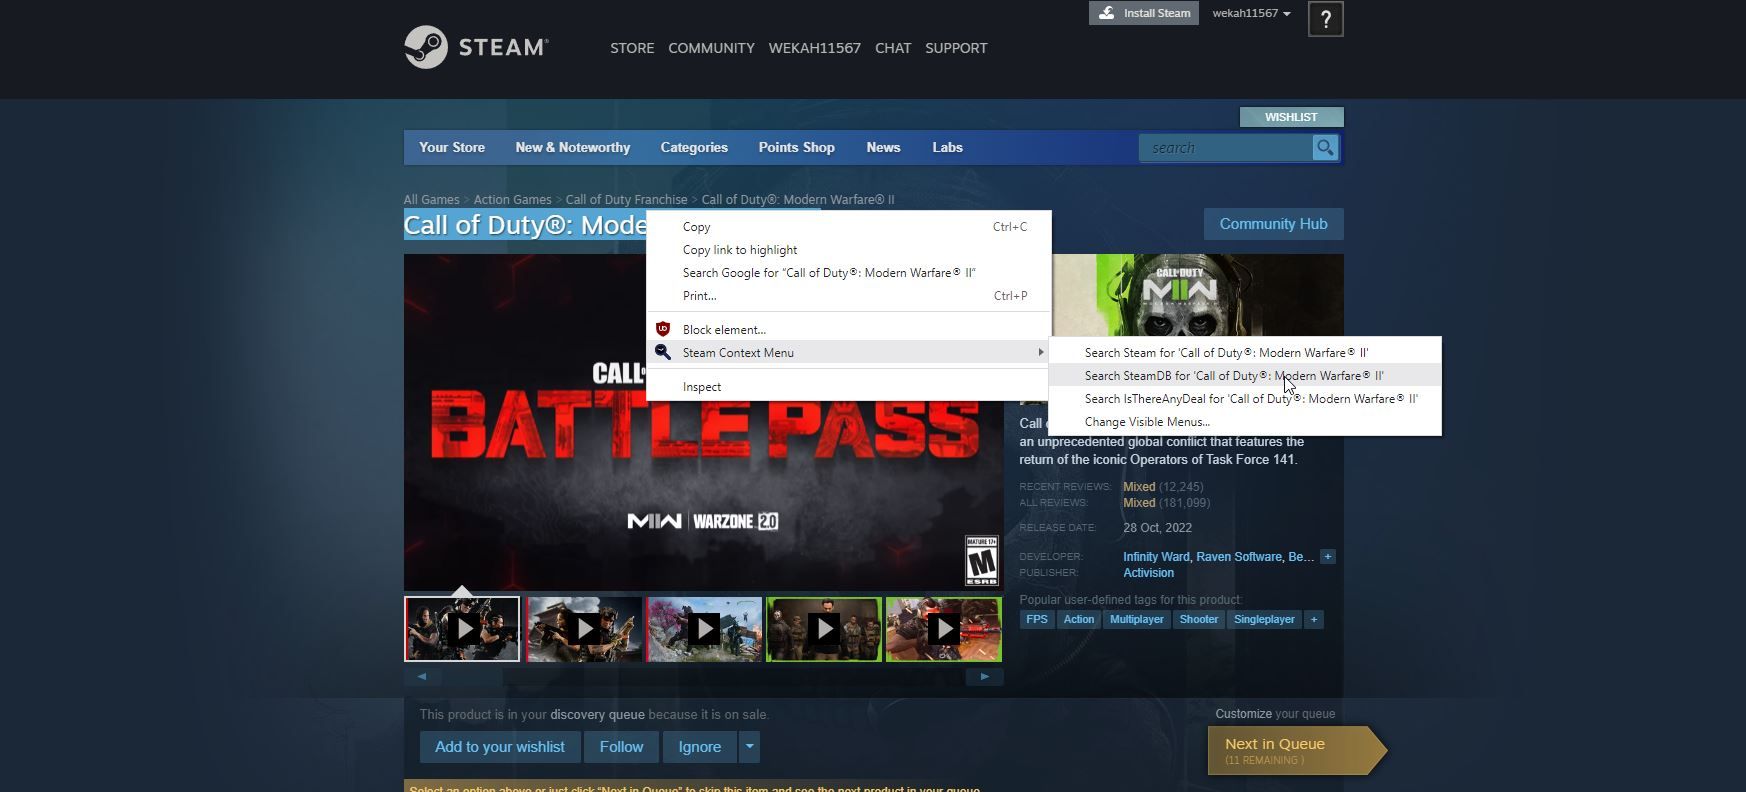This screenshot has height=792, width=1746.
Task: Open Change Visible Menus option
Action: pyautogui.click(x=1245, y=422)
